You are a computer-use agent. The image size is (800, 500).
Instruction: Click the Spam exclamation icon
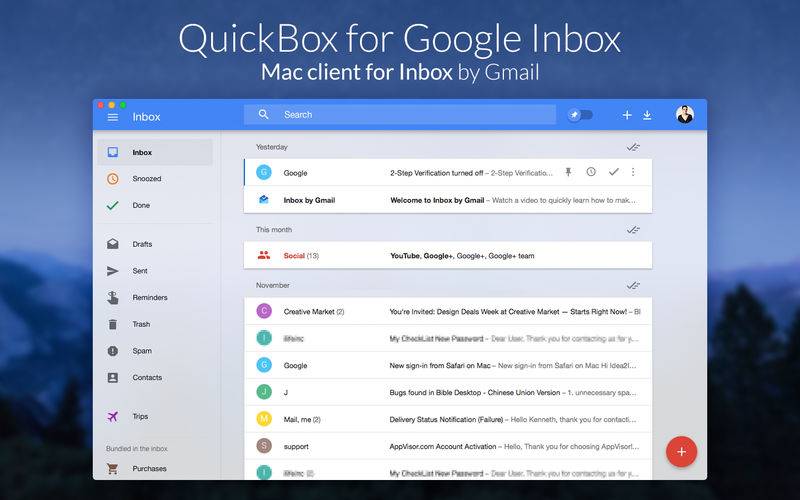coord(113,351)
